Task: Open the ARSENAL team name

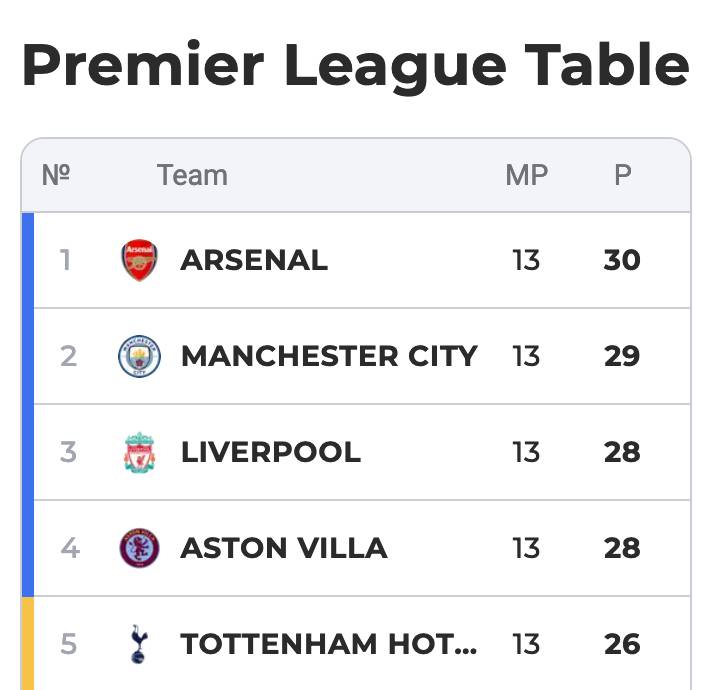Action: [x=254, y=260]
